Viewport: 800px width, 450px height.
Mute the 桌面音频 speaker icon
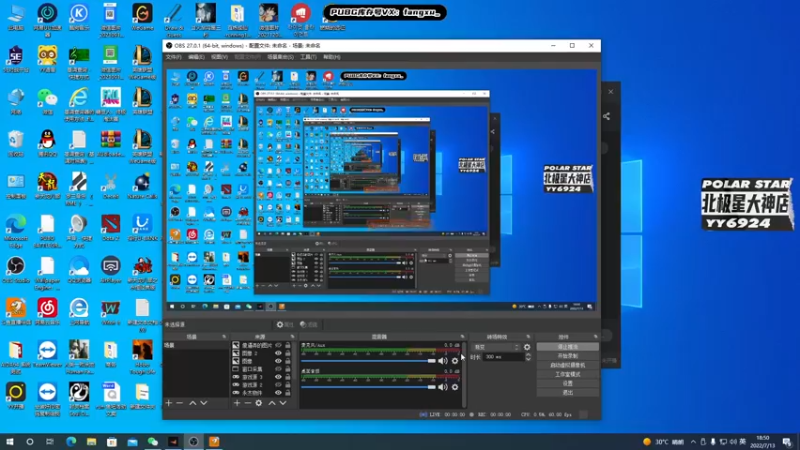pyautogui.click(x=442, y=387)
